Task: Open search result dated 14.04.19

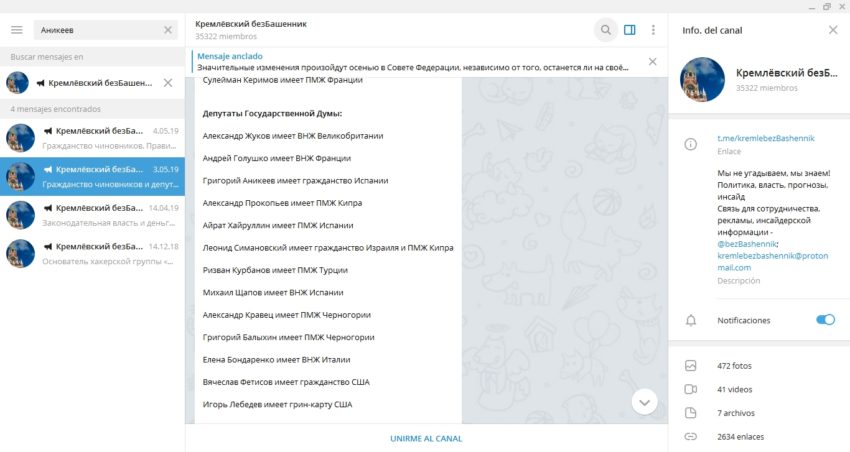Action: tap(92, 215)
